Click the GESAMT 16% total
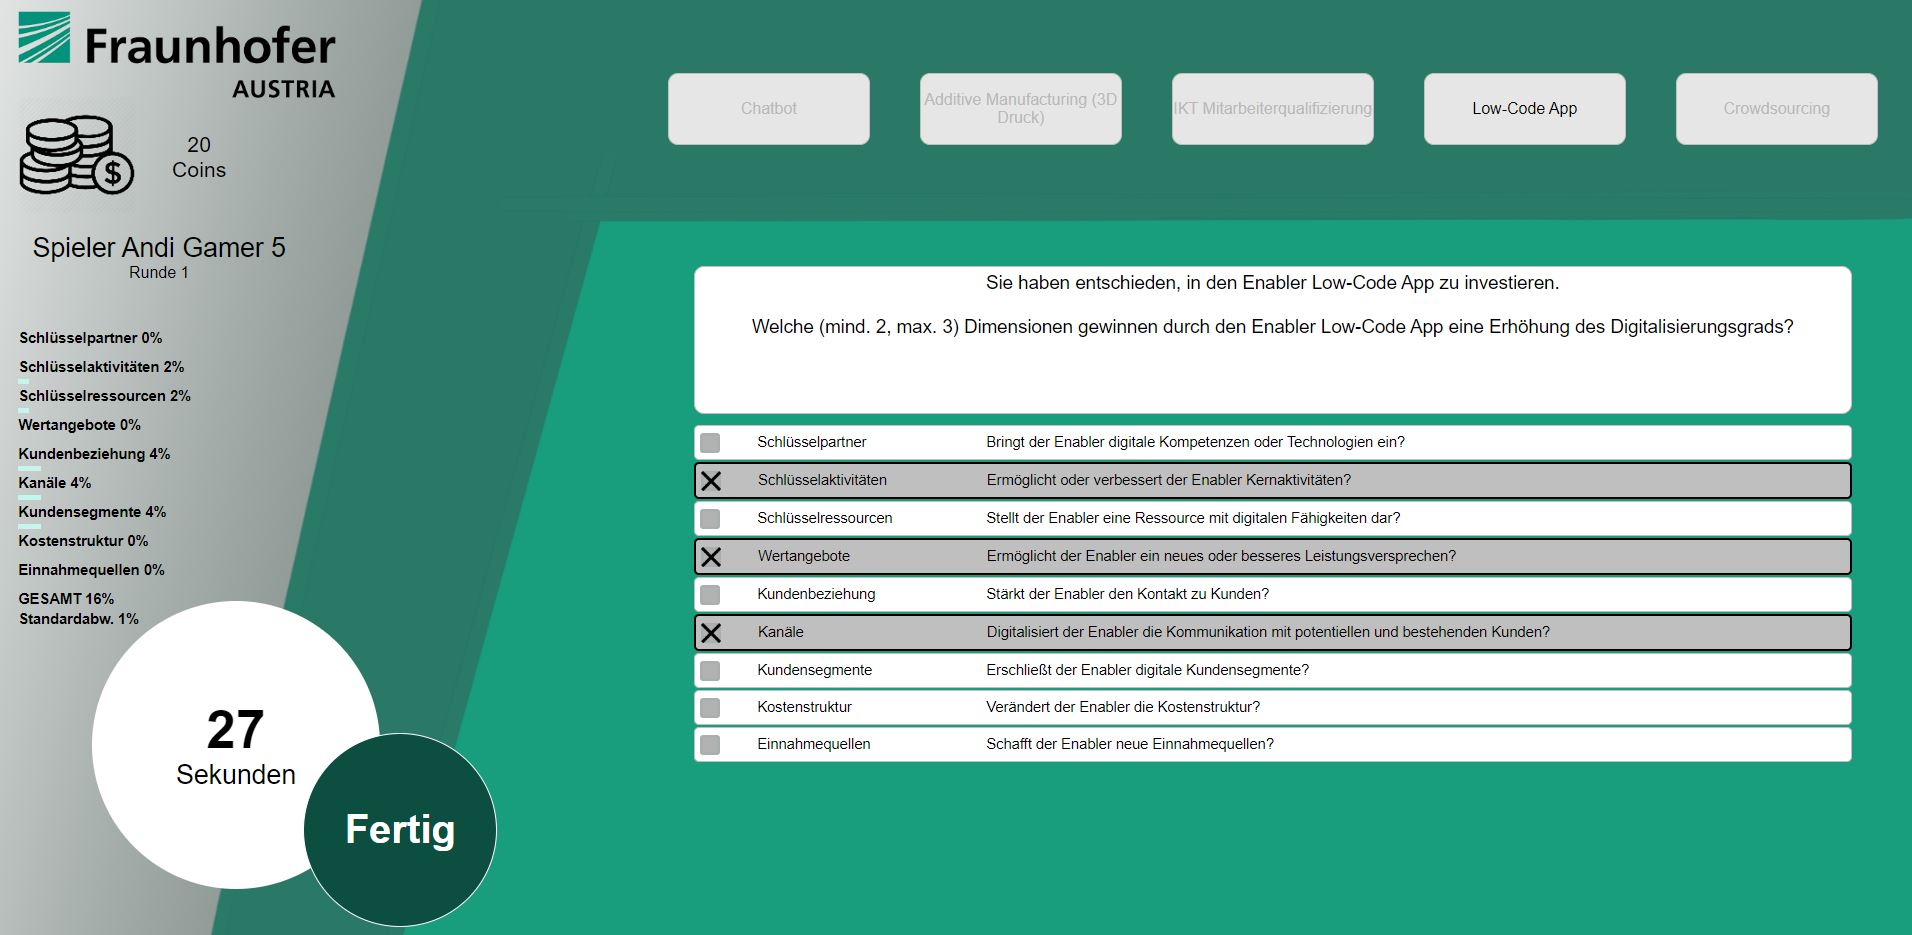1912x935 pixels. [x=67, y=599]
